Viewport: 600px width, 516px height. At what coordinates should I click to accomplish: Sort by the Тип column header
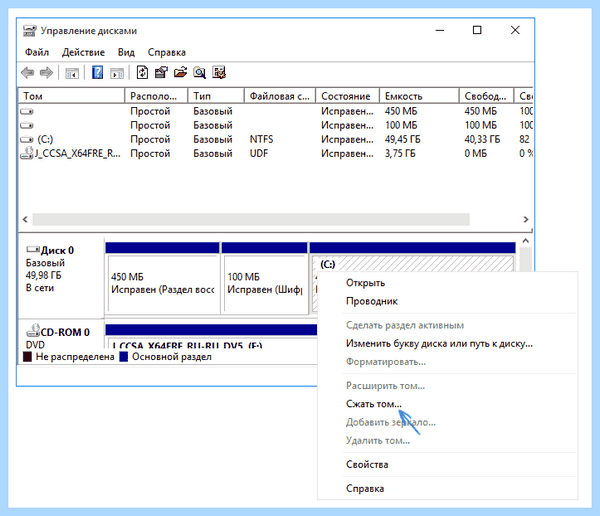click(x=216, y=96)
